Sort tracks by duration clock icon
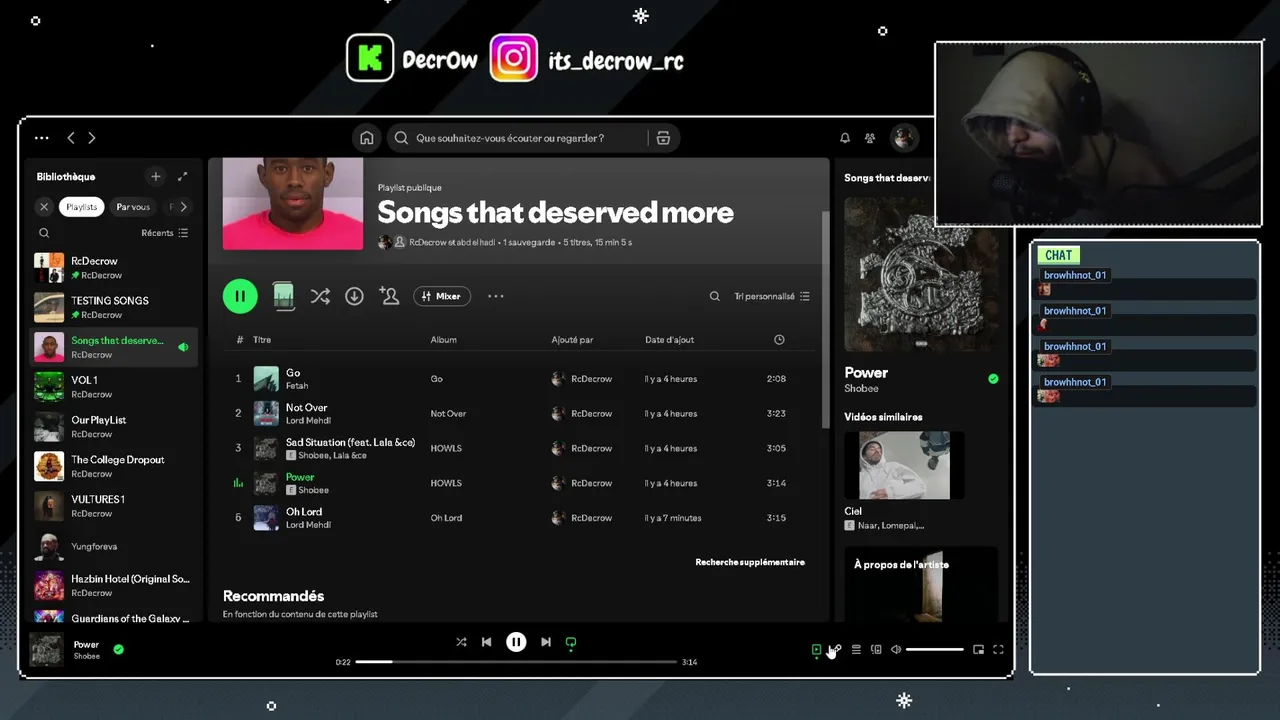This screenshot has height=720, width=1280. (779, 340)
